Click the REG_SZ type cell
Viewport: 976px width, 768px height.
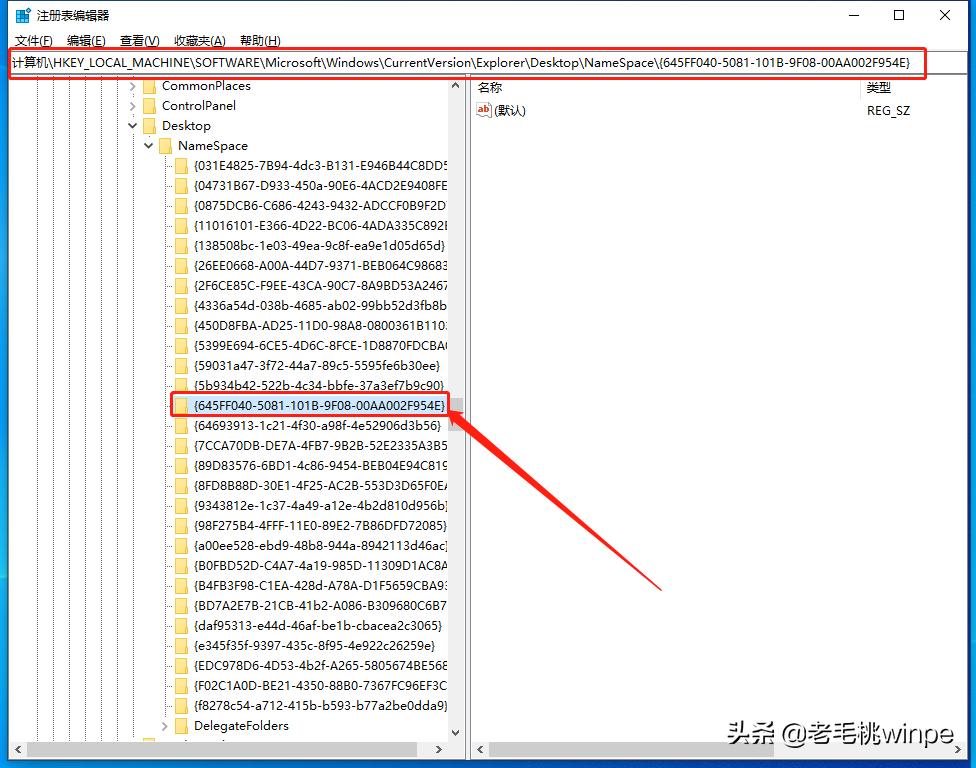pyautogui.click(x=888, y=111)
